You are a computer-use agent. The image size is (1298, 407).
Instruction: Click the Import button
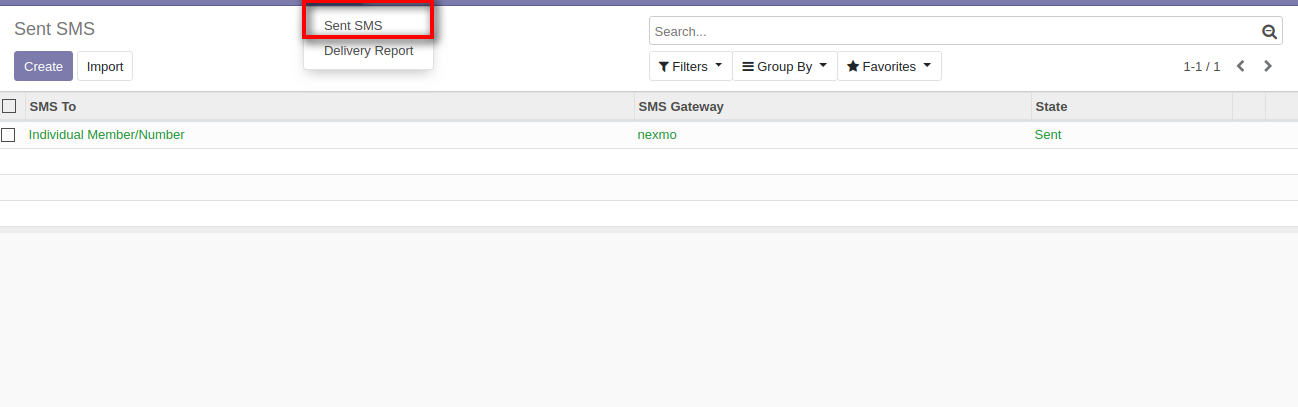coord(105,67)
